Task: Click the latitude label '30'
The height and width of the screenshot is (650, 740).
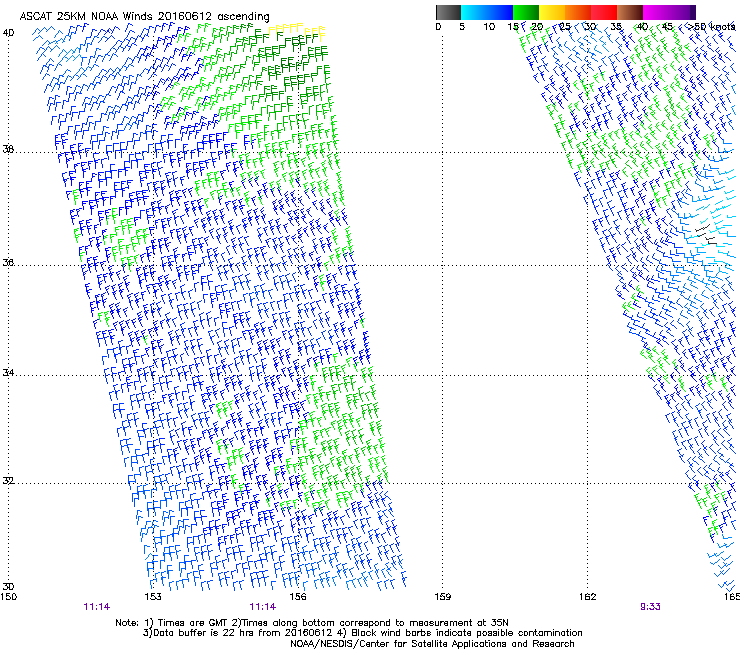Action: [8, 586]
